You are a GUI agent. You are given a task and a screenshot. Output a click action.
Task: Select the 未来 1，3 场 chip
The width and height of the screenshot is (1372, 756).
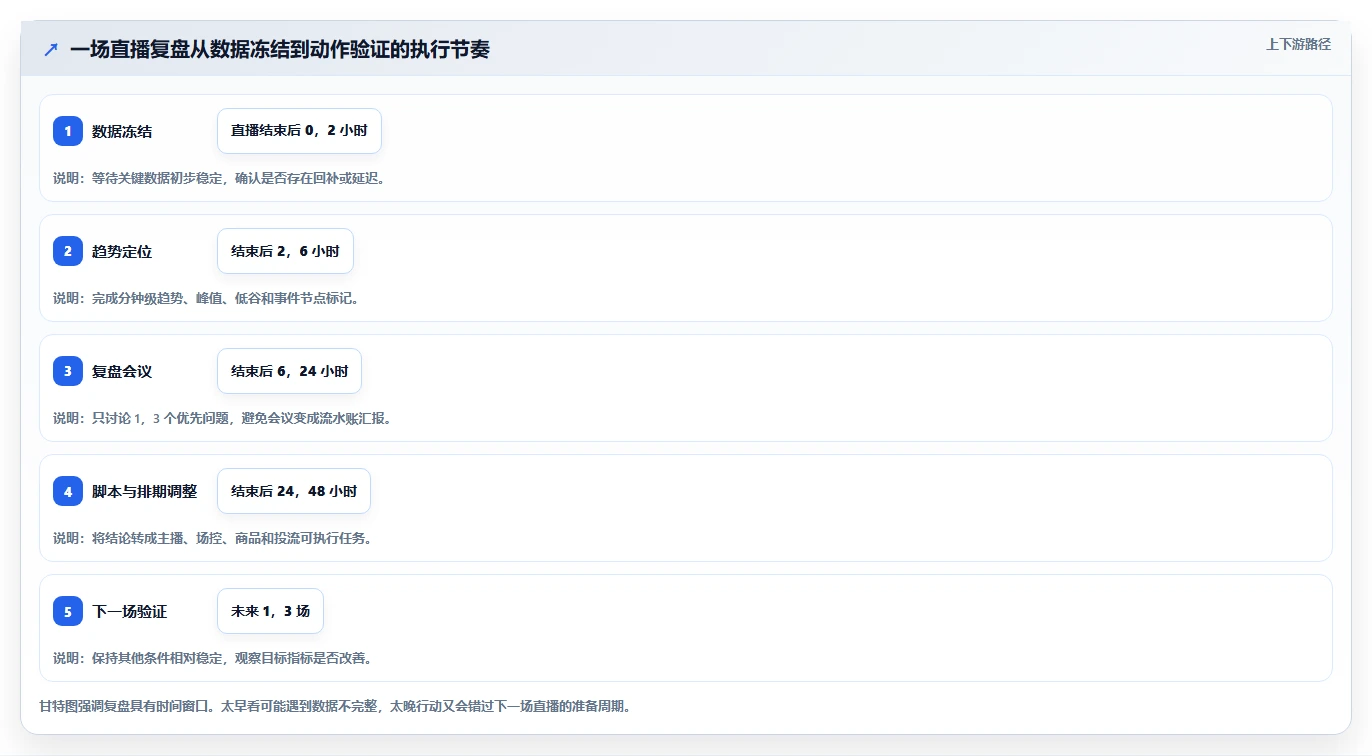270,611
